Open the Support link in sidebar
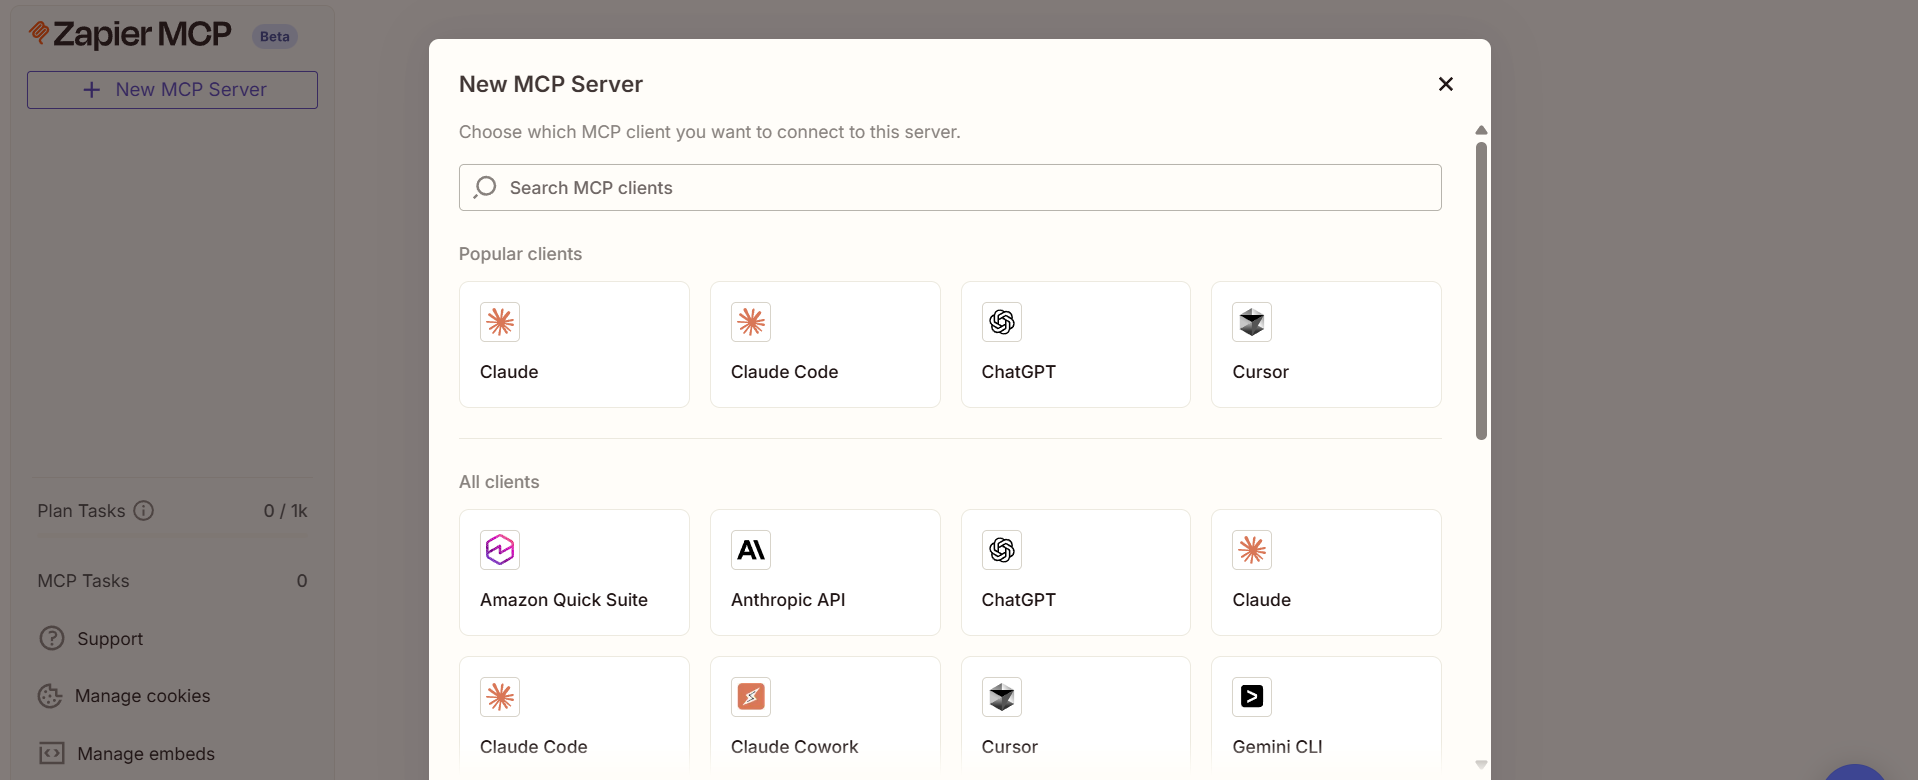The image size is (1918, 780). (x=109, y=639)
